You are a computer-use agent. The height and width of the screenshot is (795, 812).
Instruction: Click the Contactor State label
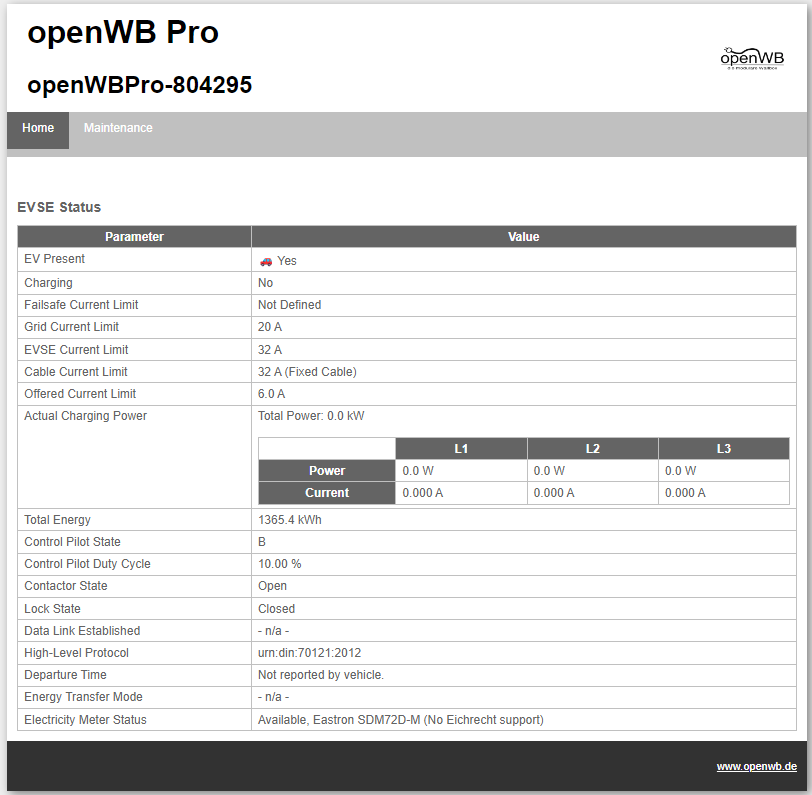(66, 586)
